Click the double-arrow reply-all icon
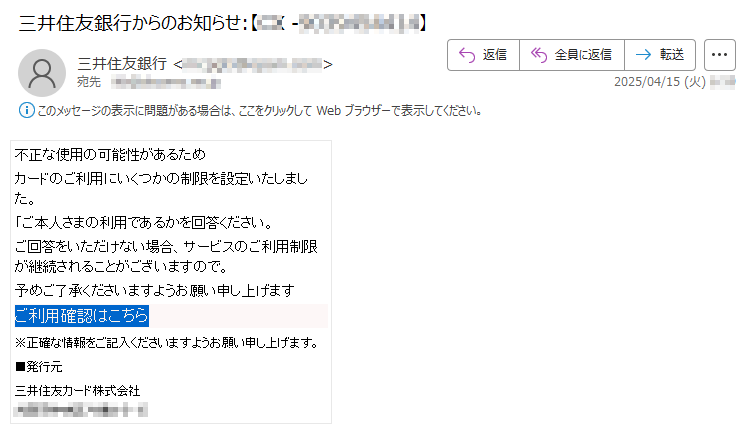The width and height of the screenshot is (739, 429). [x=539, y=55]
